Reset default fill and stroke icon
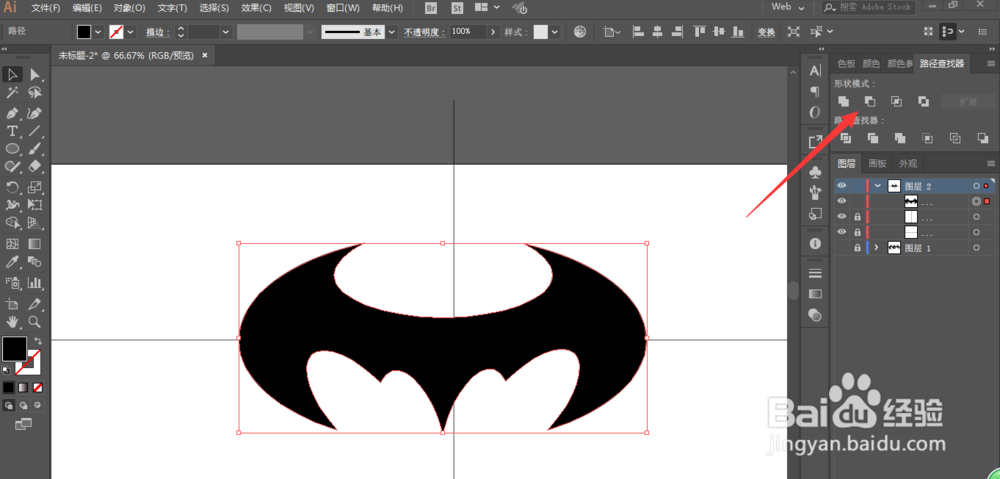1000x479 pixels. [x=6, y=370]
